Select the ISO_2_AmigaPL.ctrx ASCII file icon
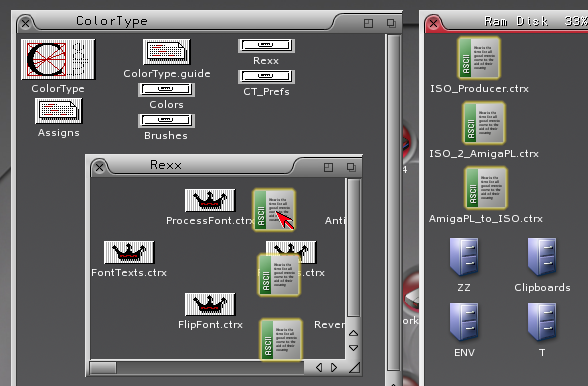This screenshot has width=588, height=386. click(x=484, y=123)
